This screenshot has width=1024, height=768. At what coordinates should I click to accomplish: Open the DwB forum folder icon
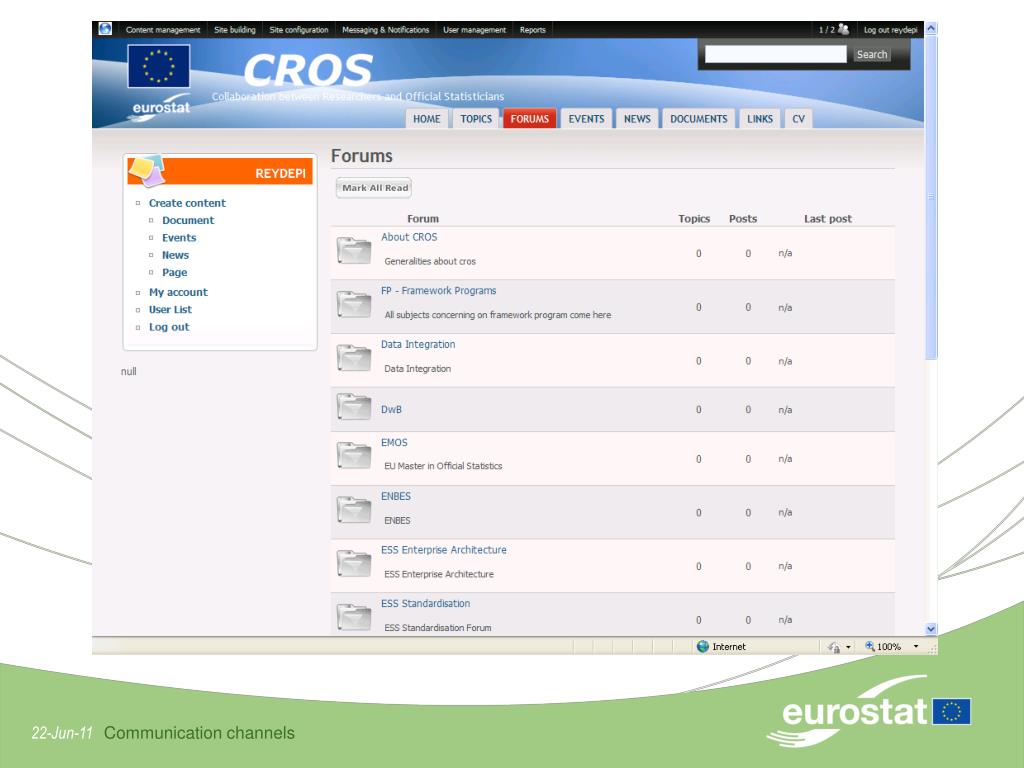coord(354,407)
